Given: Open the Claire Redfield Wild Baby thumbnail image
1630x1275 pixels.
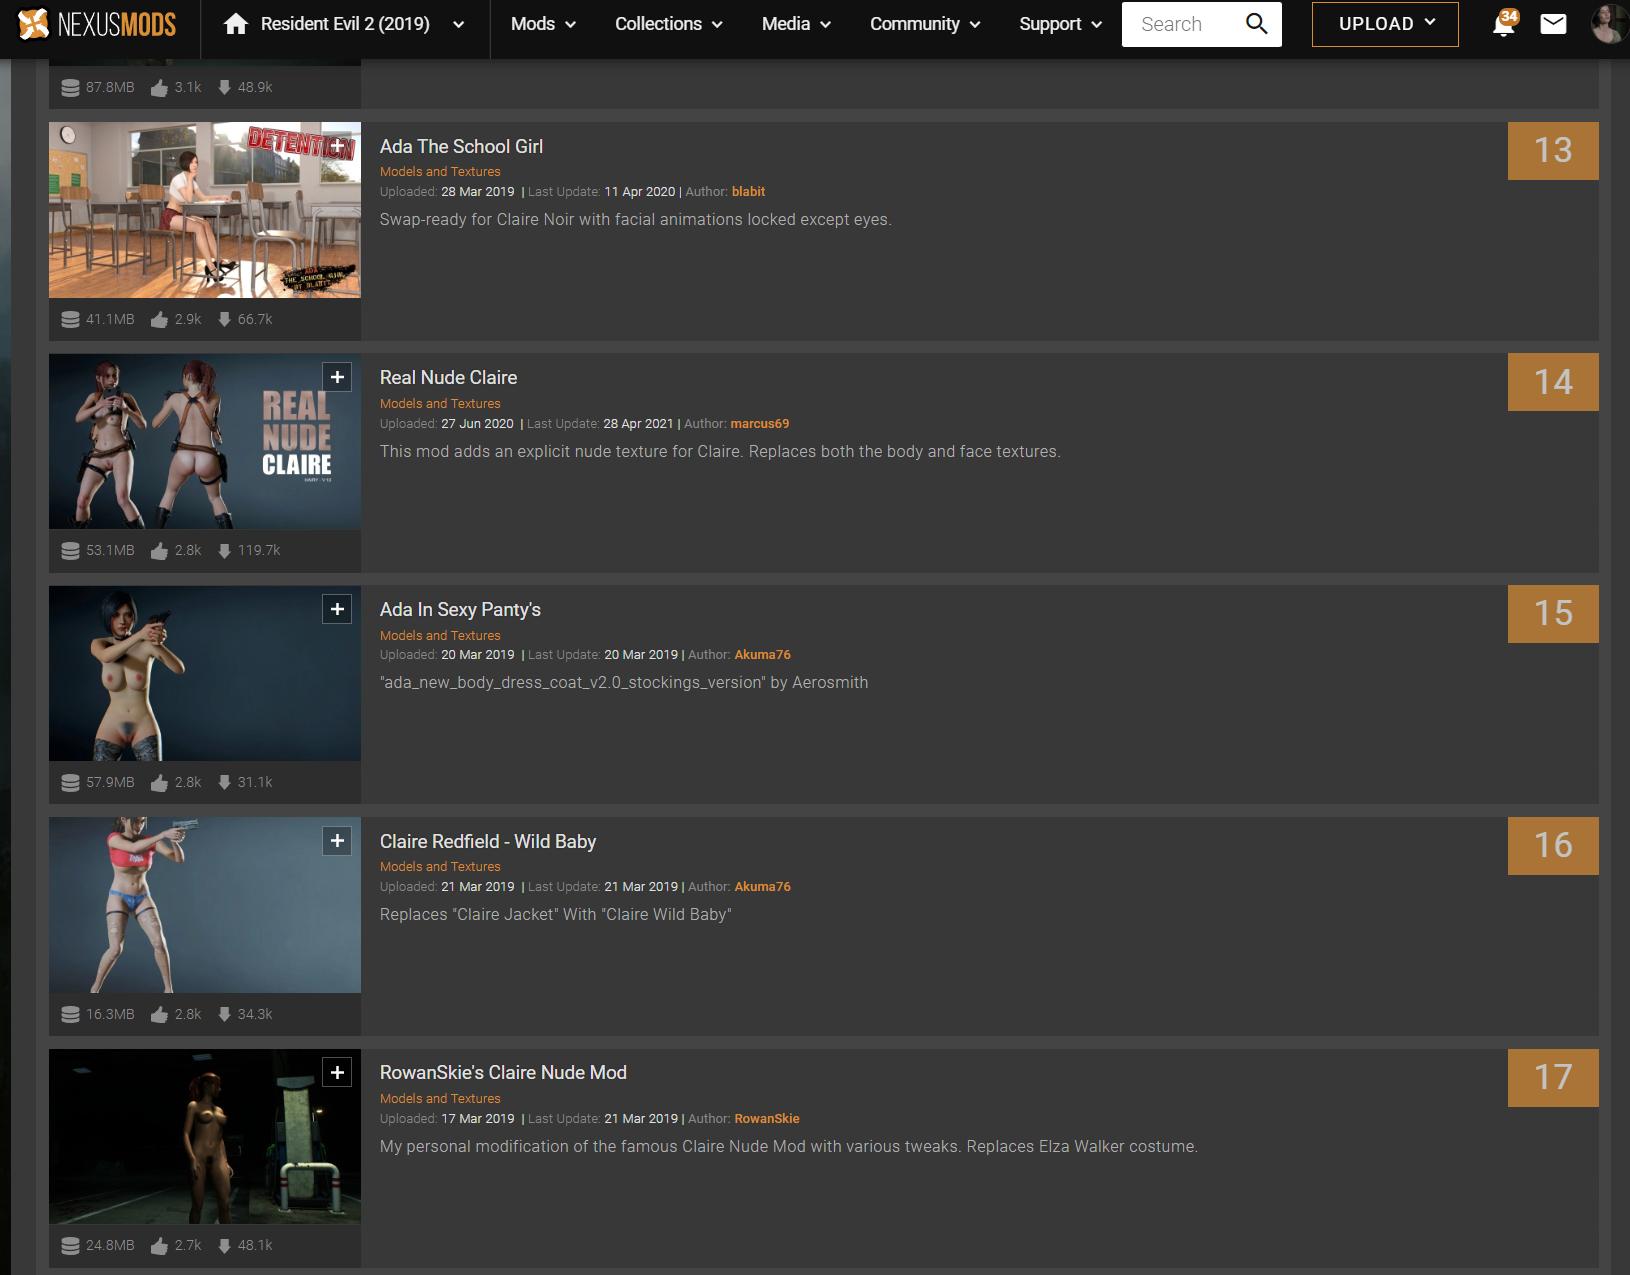Looking at the screenshot, I should click(x=205, y=905).
